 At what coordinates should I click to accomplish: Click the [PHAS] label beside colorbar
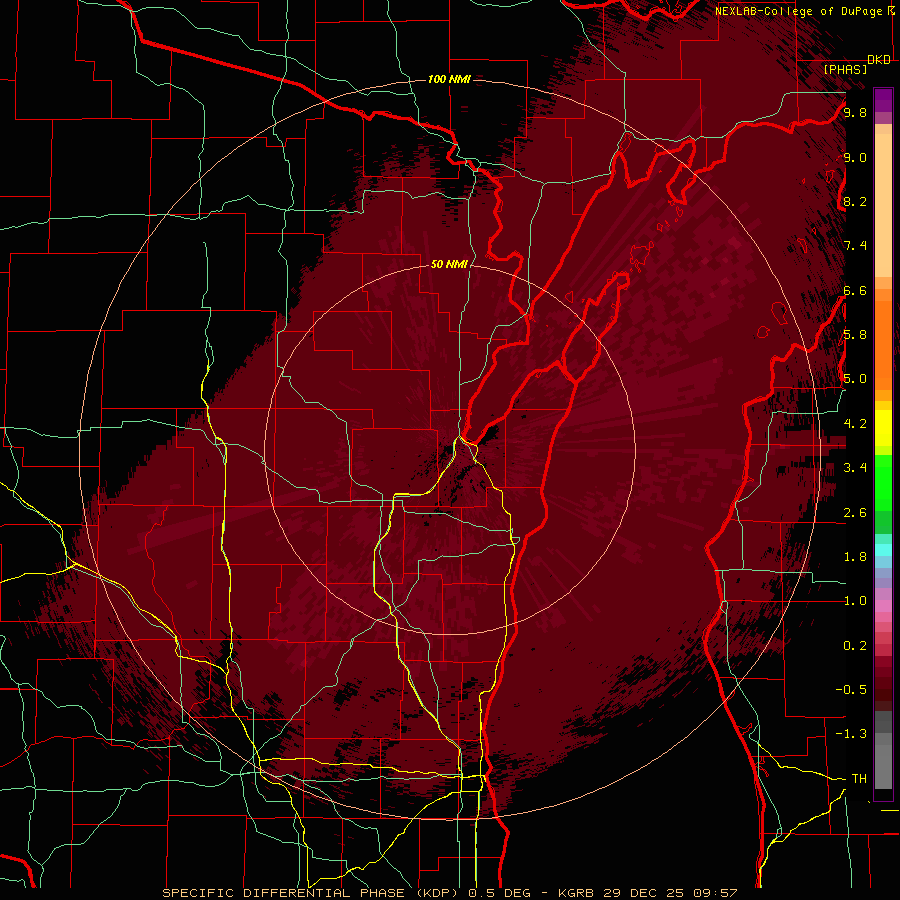pos(845,69)
